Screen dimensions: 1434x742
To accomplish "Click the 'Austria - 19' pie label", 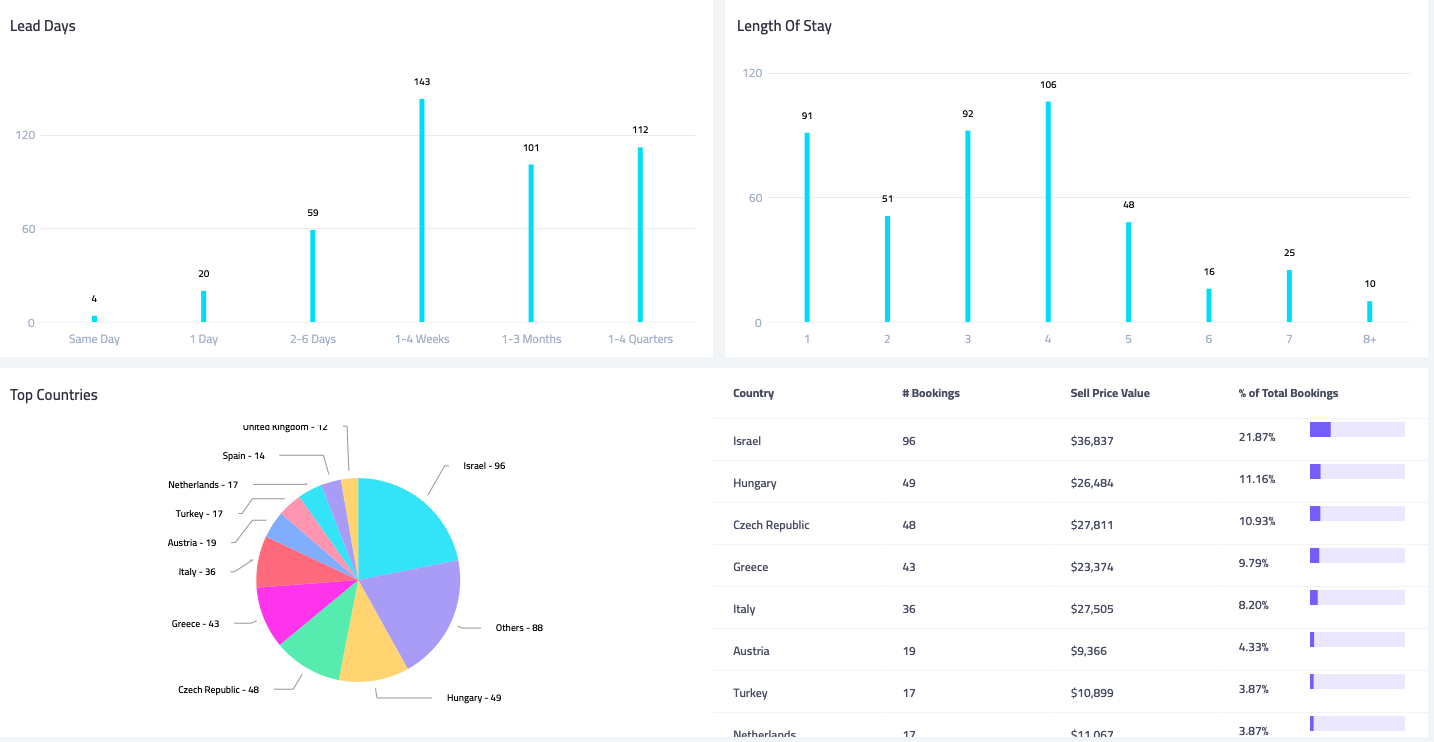I will [x=192, y=543].
